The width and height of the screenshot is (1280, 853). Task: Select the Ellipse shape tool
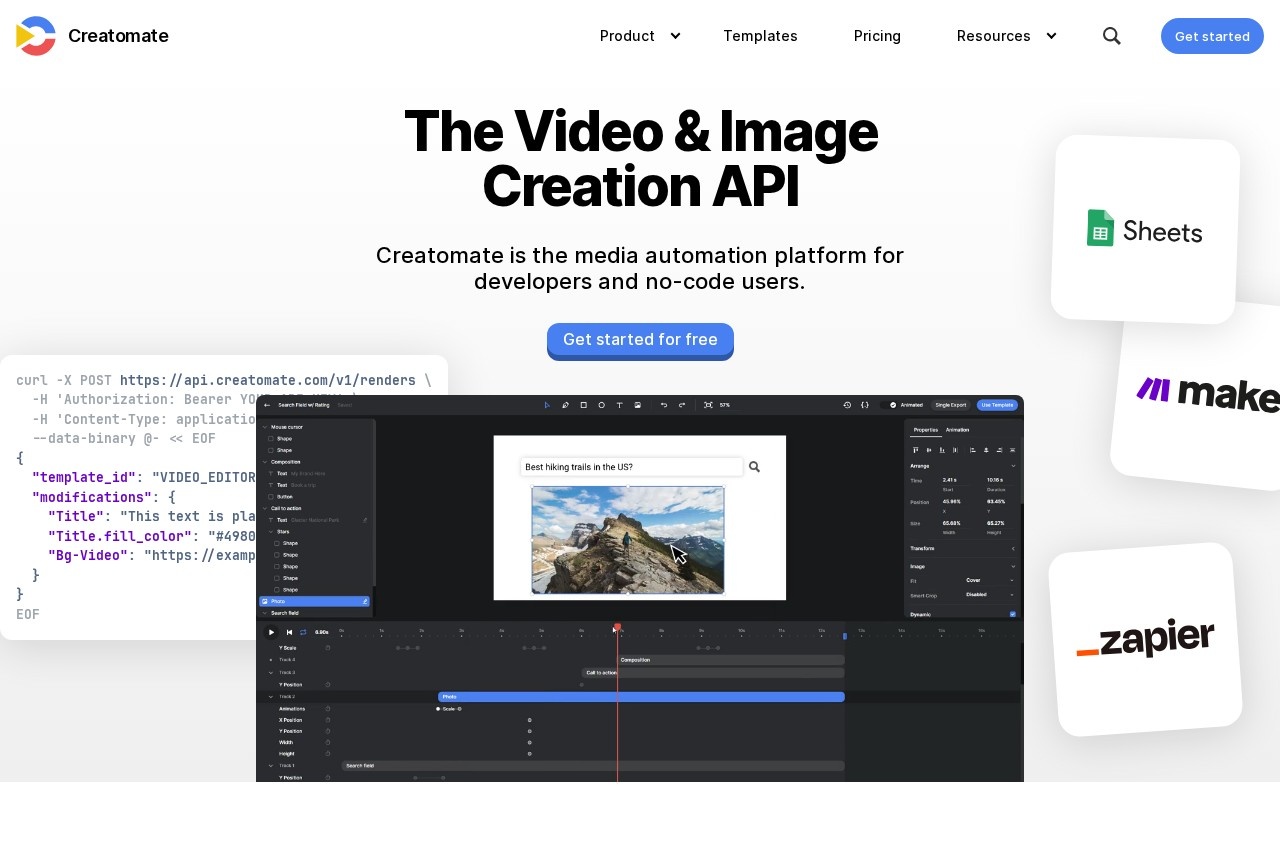click(602, 404)
